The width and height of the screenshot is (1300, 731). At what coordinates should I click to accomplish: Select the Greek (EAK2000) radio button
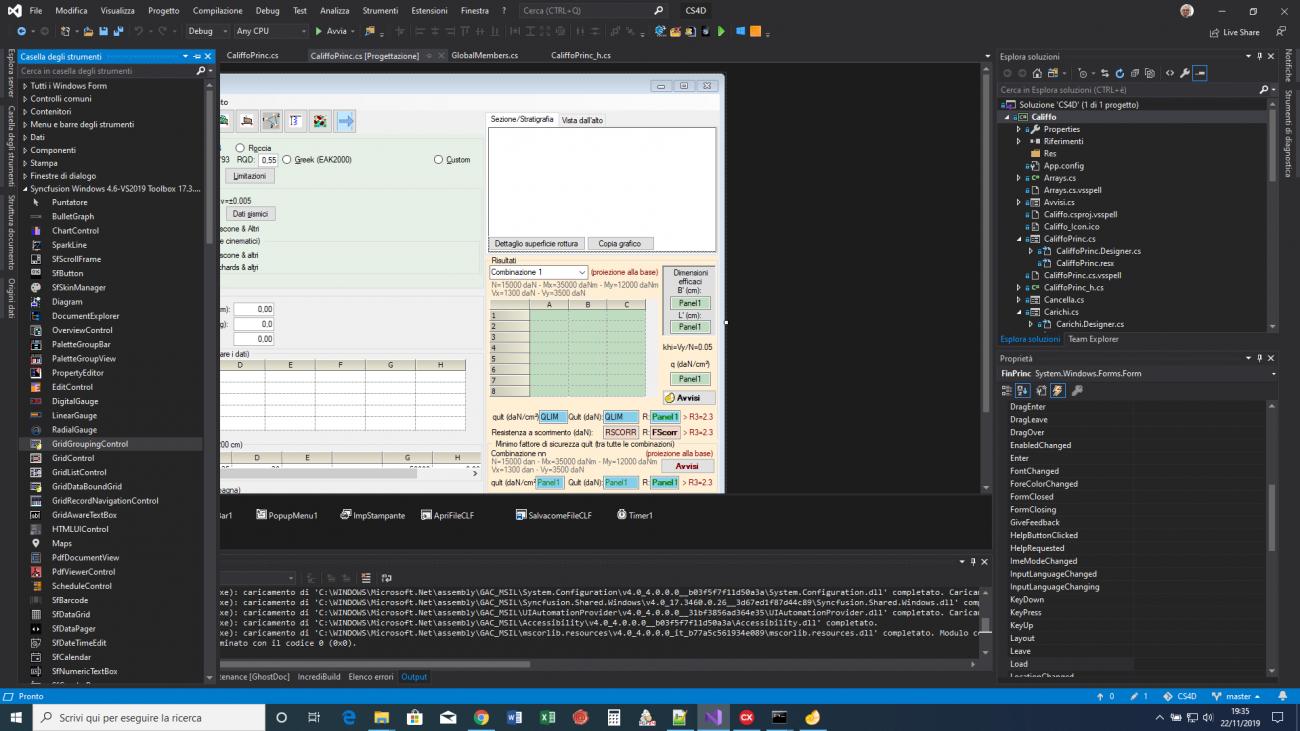[287, 159]
